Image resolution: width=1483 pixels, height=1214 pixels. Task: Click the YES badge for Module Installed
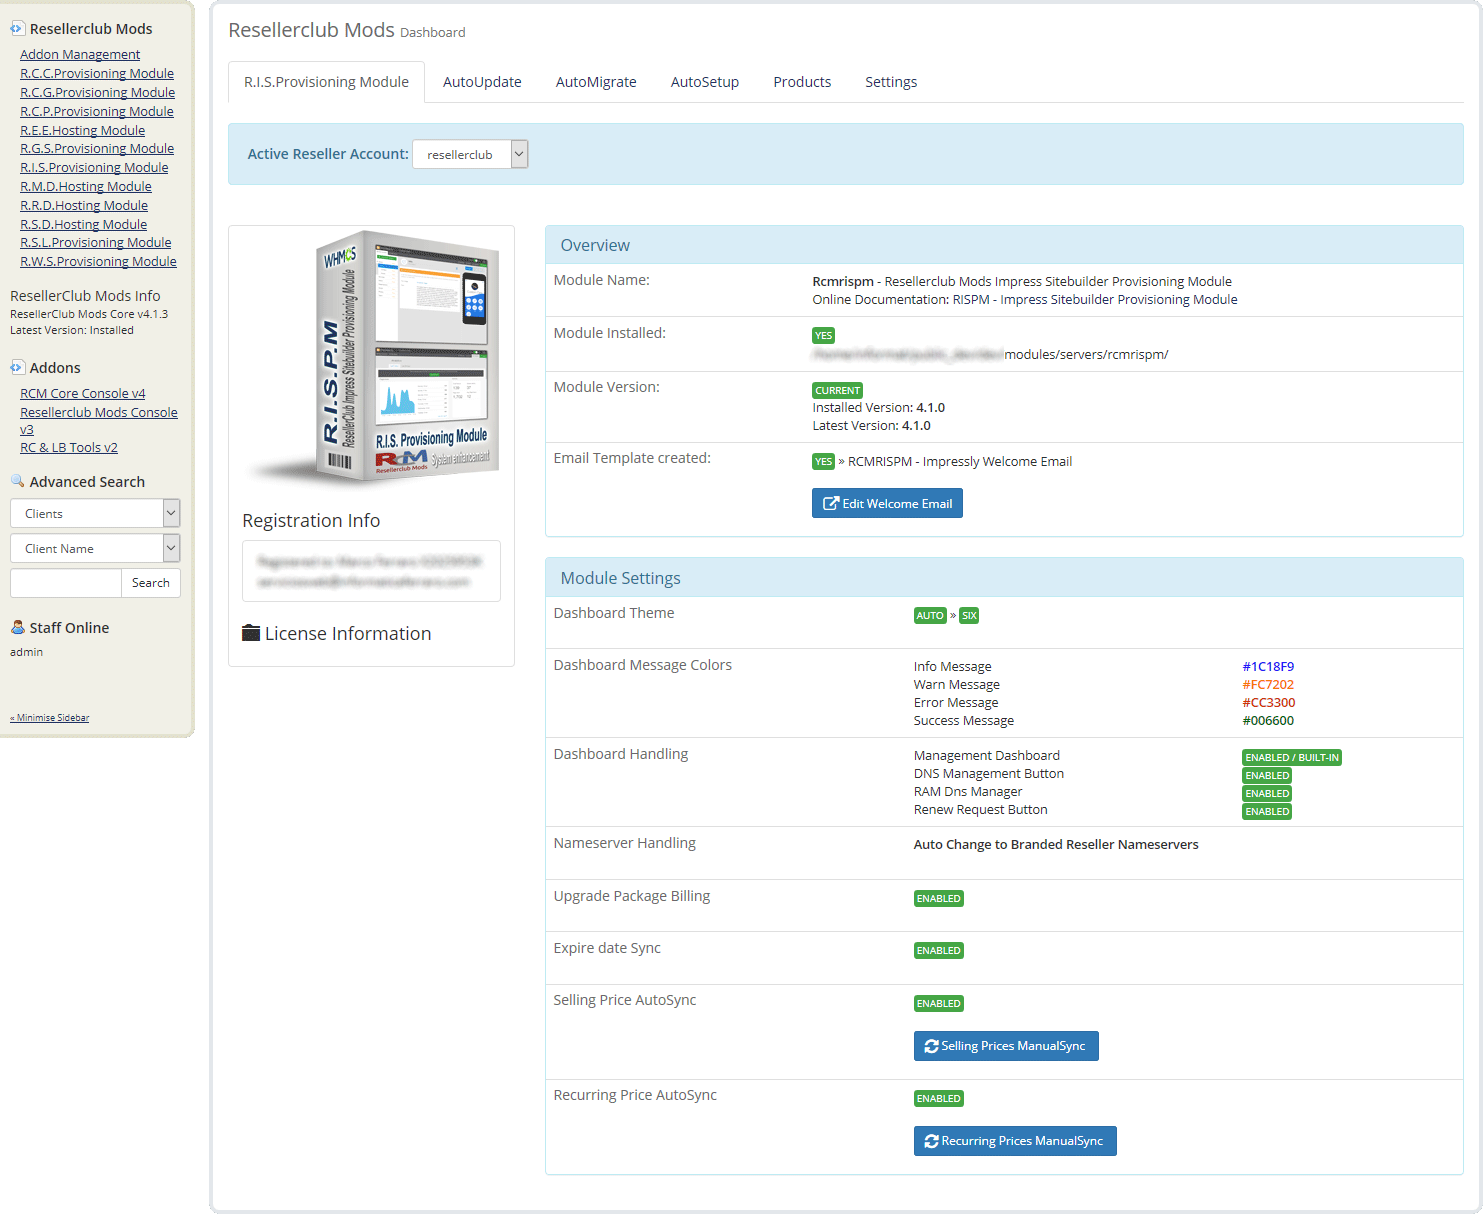point(824,336)
